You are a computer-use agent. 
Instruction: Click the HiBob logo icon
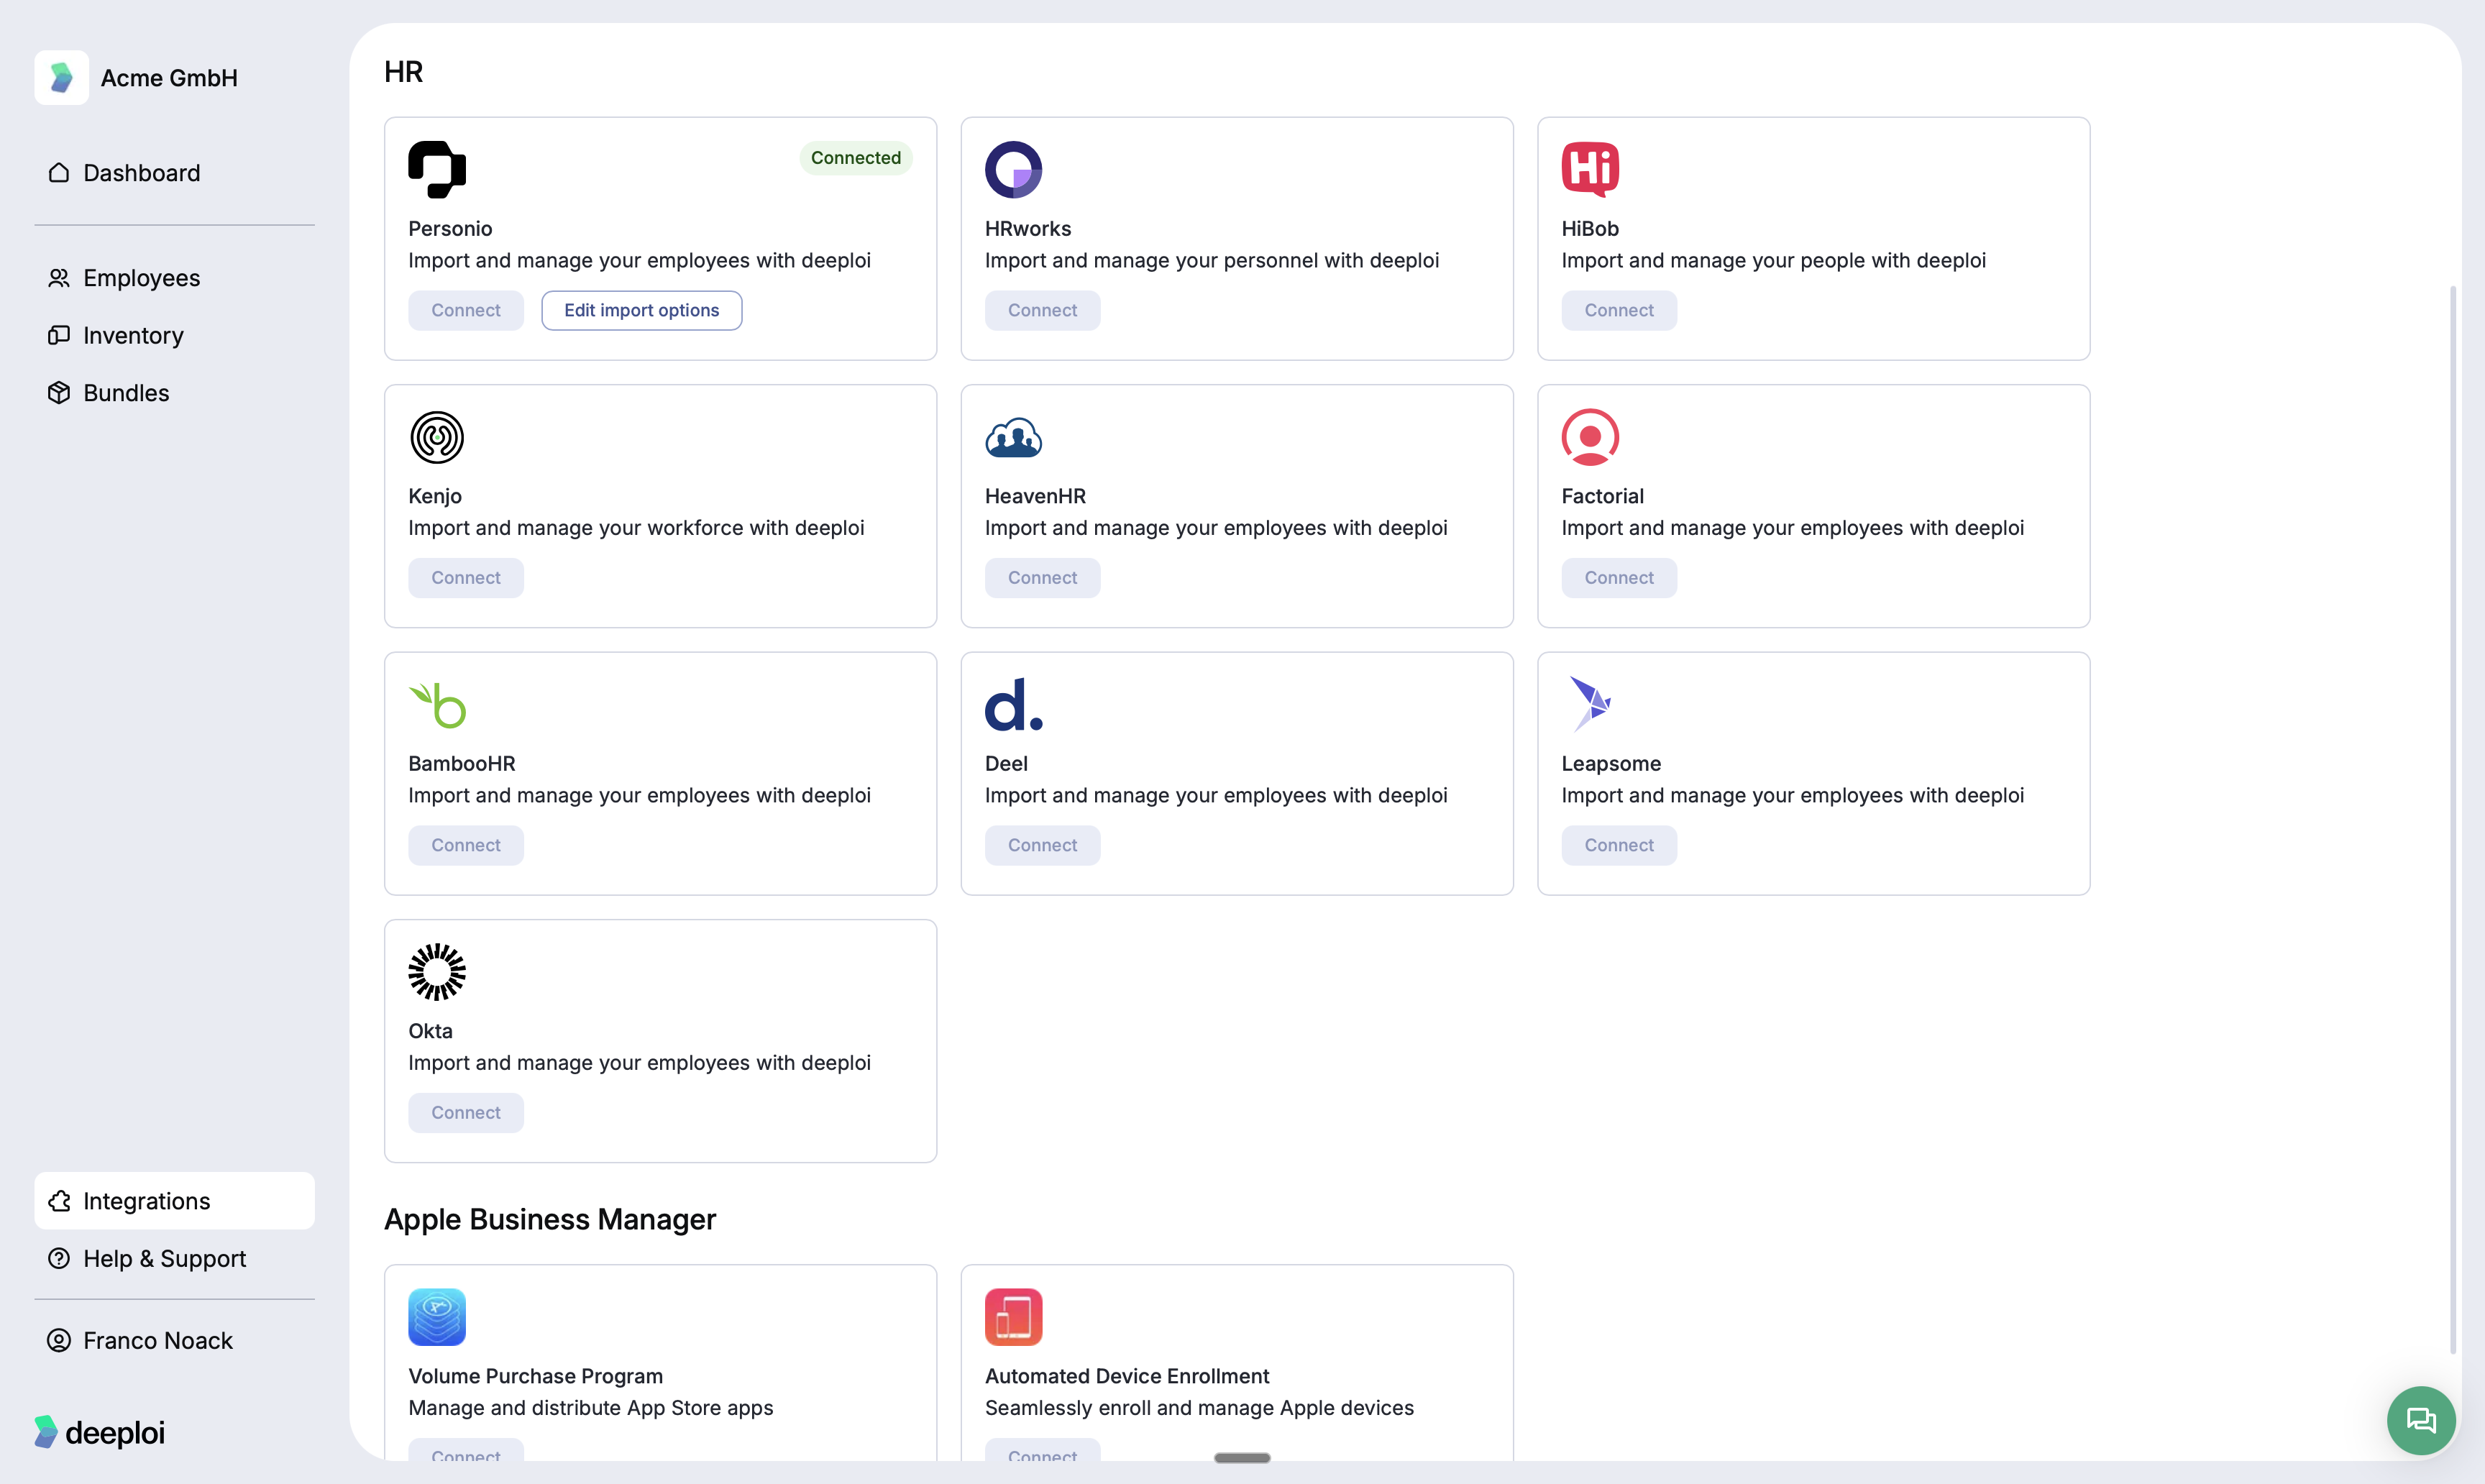[1590, 170]
